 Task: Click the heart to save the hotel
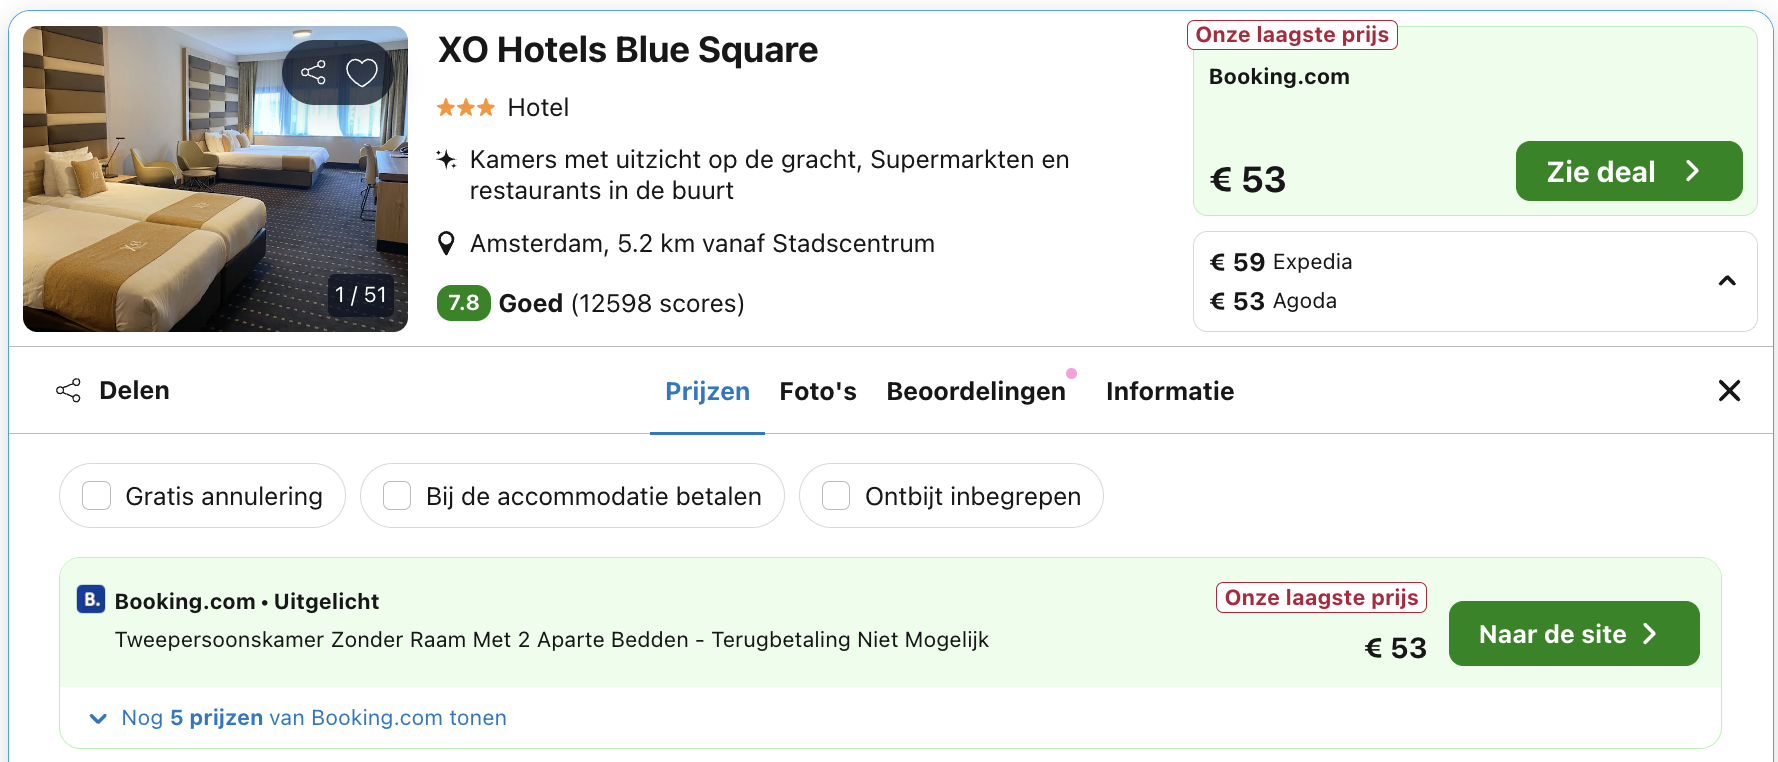pyautogui.click(x=361, y=71)
